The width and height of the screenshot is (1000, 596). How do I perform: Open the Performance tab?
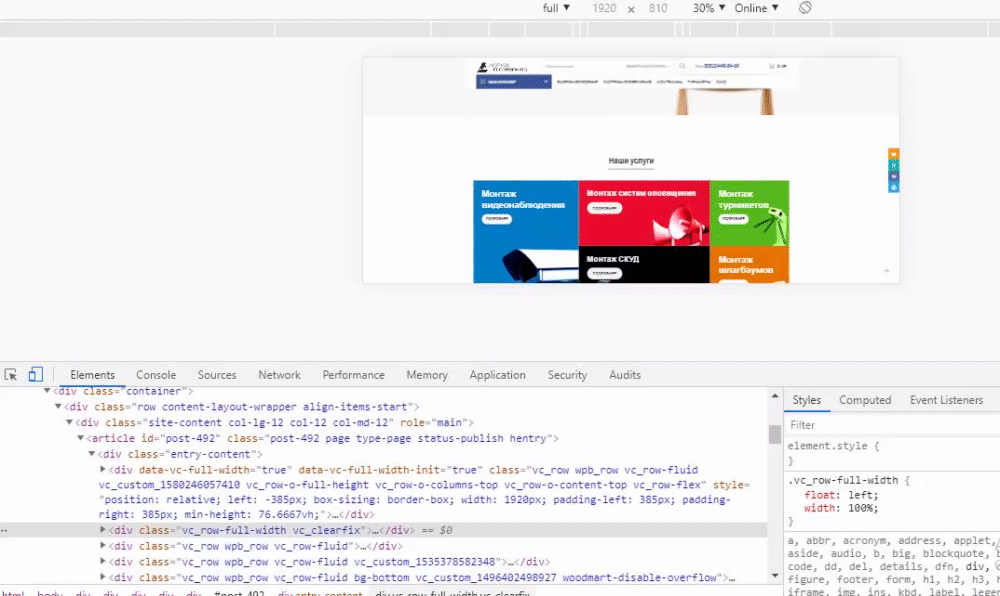pos(353,375)
